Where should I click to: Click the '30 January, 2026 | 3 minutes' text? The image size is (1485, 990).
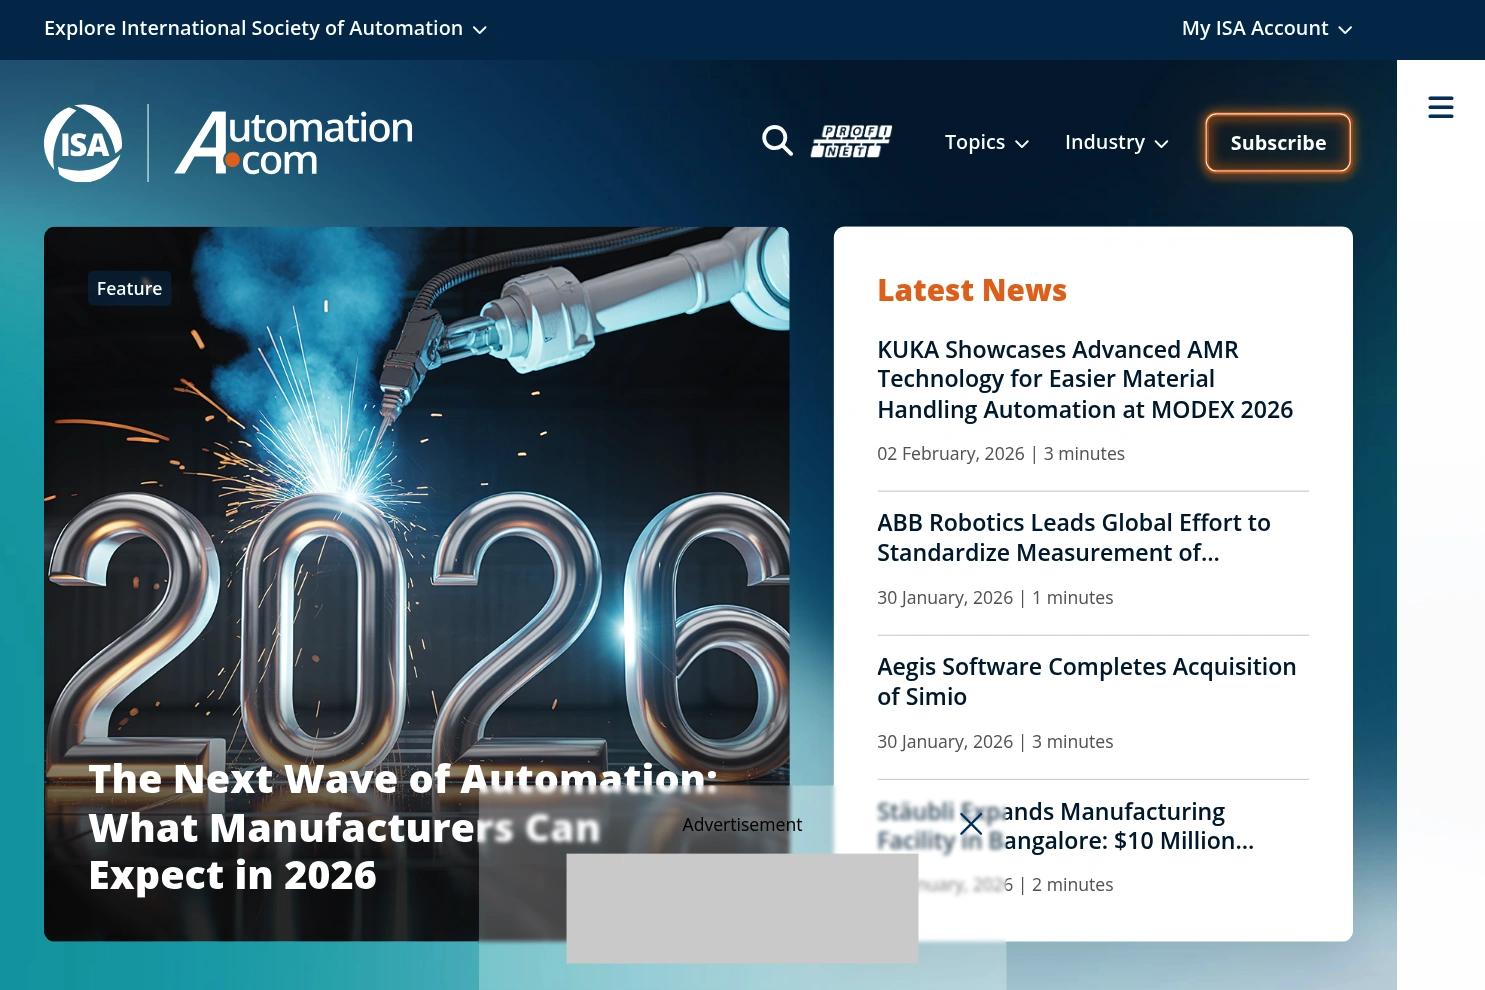pos(995,741)
